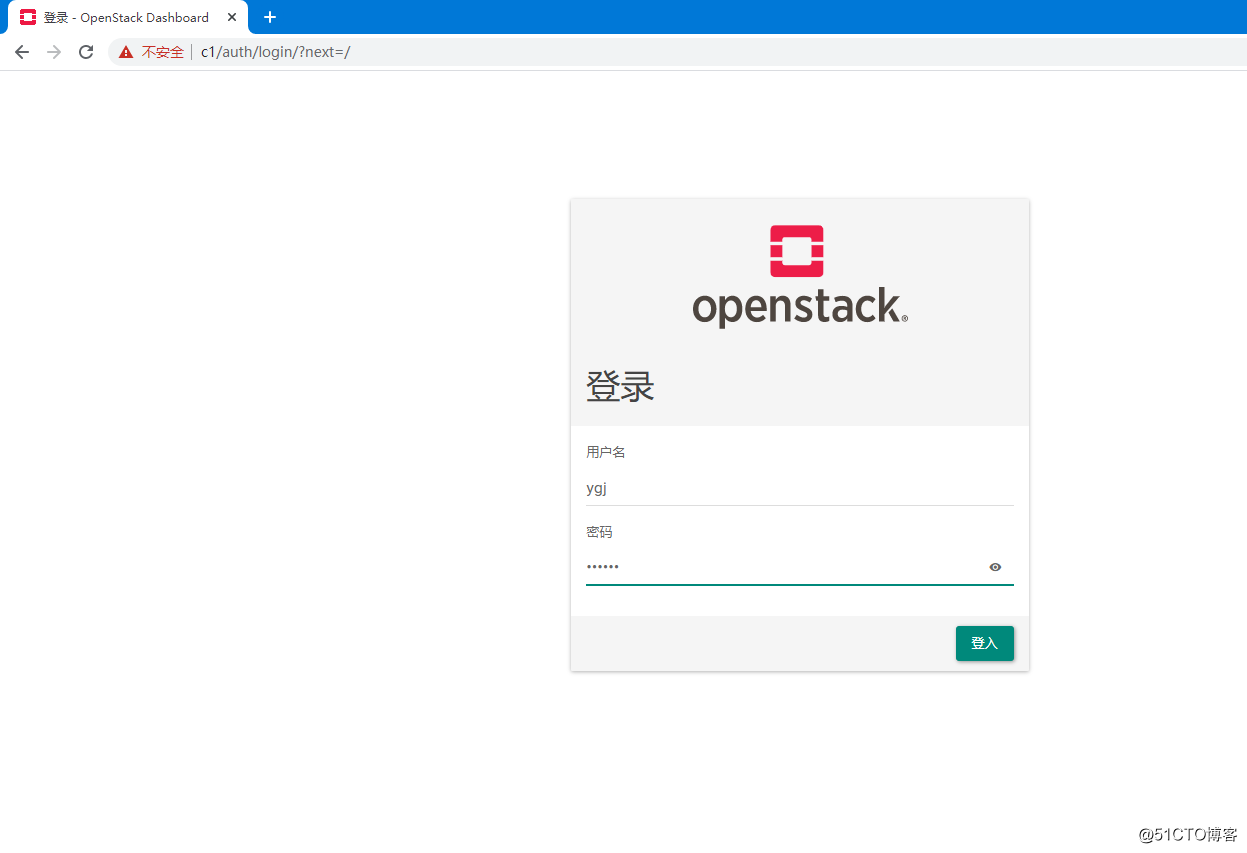Viewport: 1247px width, 853px height.
Task: Click the 用户名 field label
Action: [x=606, y=452]
